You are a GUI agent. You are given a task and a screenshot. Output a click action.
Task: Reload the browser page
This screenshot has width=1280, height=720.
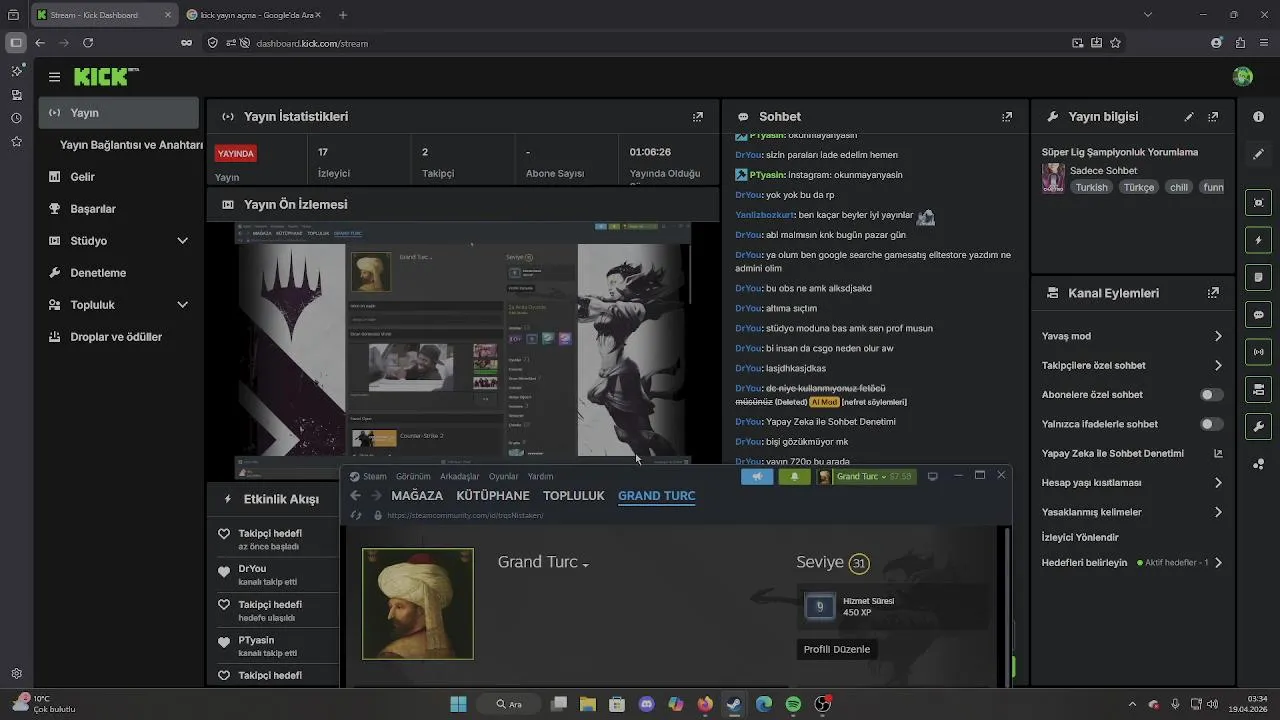pos(88,43)
